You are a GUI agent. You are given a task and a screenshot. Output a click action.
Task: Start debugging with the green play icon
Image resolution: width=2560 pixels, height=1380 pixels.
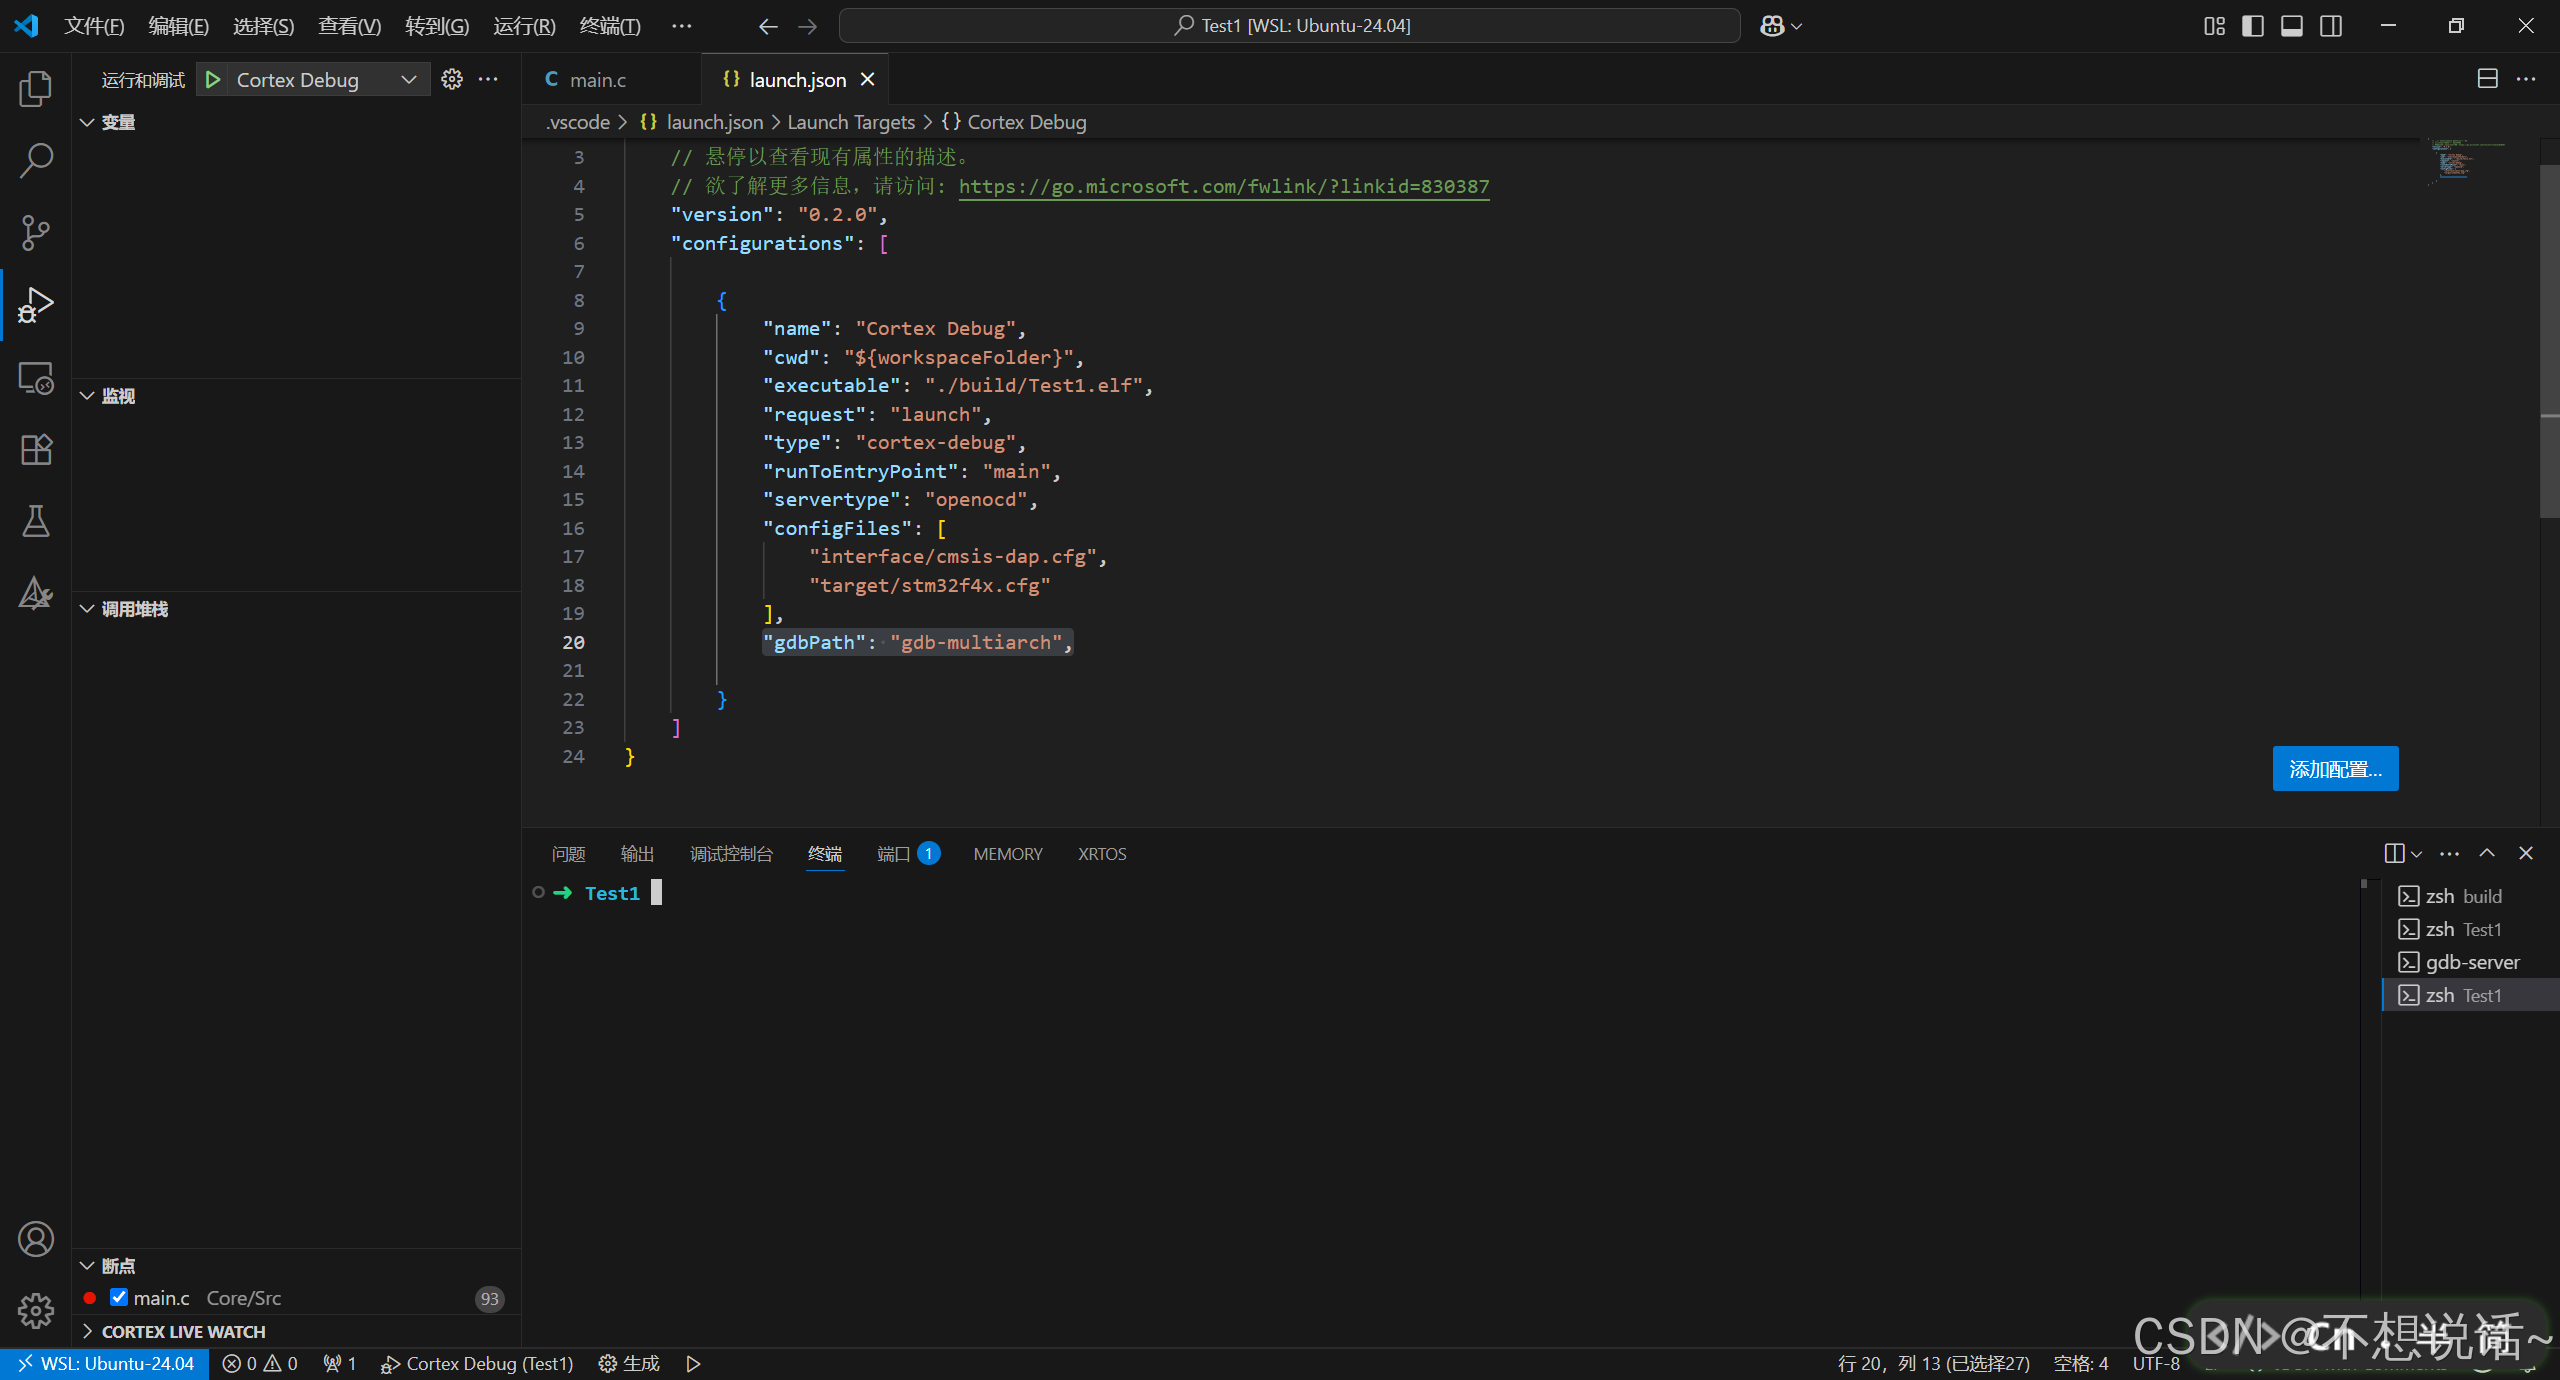pos(212,79)
